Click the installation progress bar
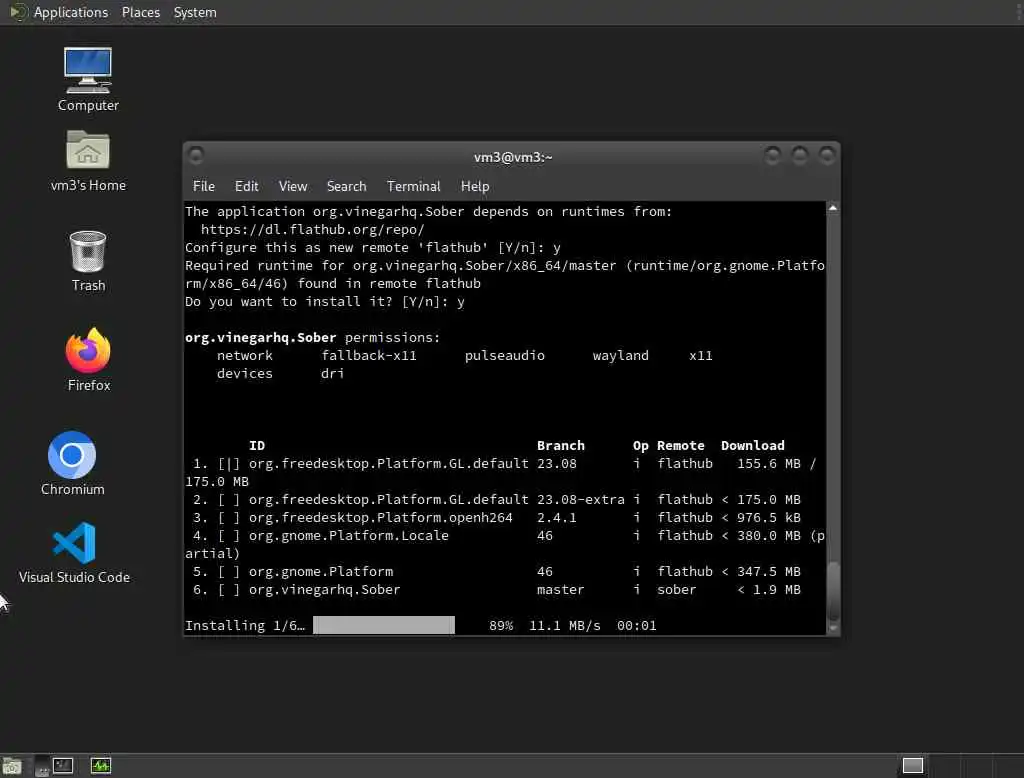Screen dimensions: 1024x778 click(x=384, y=625)
